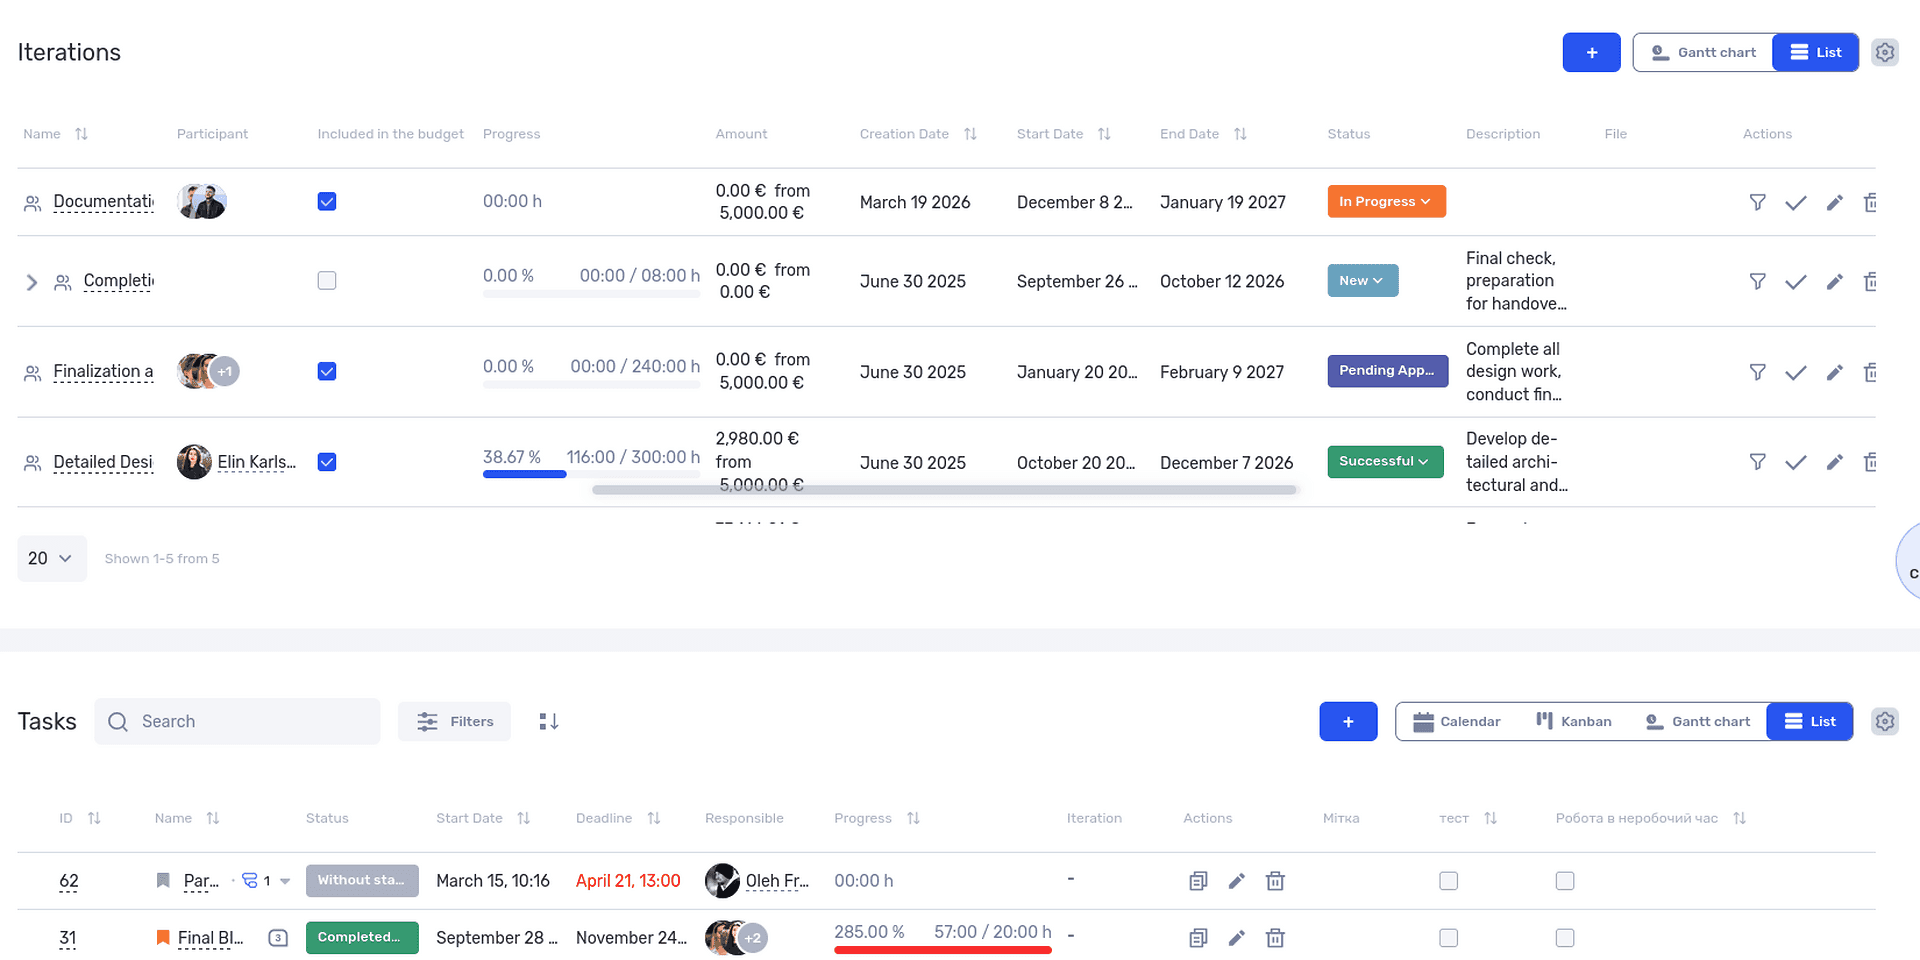
Task: Check budget inclusion for Completion
Action: (327, 281)
